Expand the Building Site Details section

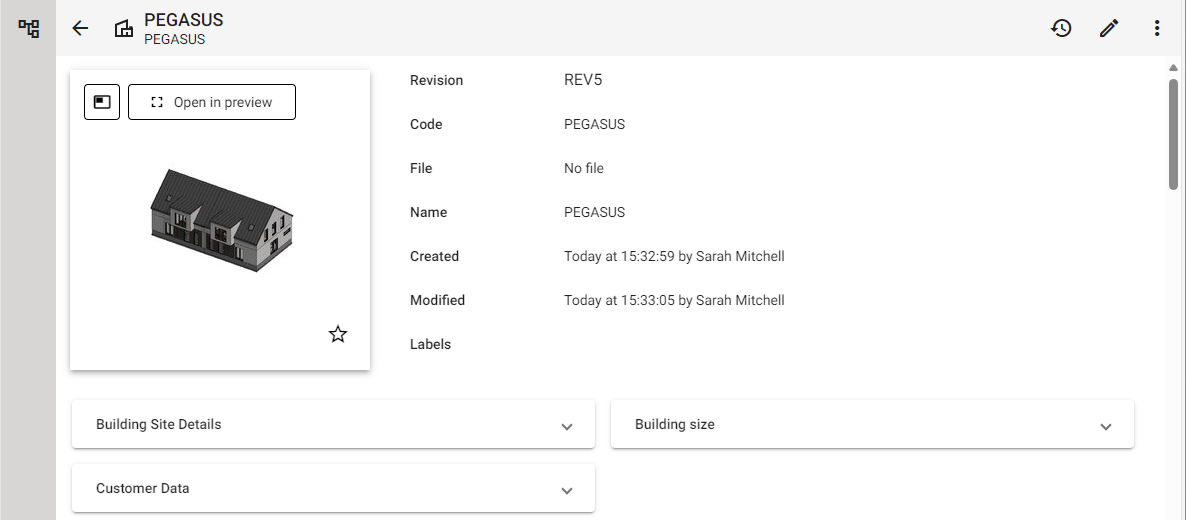333,425
